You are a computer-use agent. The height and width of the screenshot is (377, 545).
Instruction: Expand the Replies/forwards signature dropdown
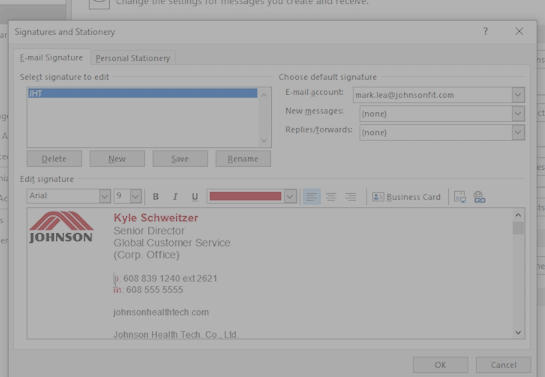pos(518,132)
